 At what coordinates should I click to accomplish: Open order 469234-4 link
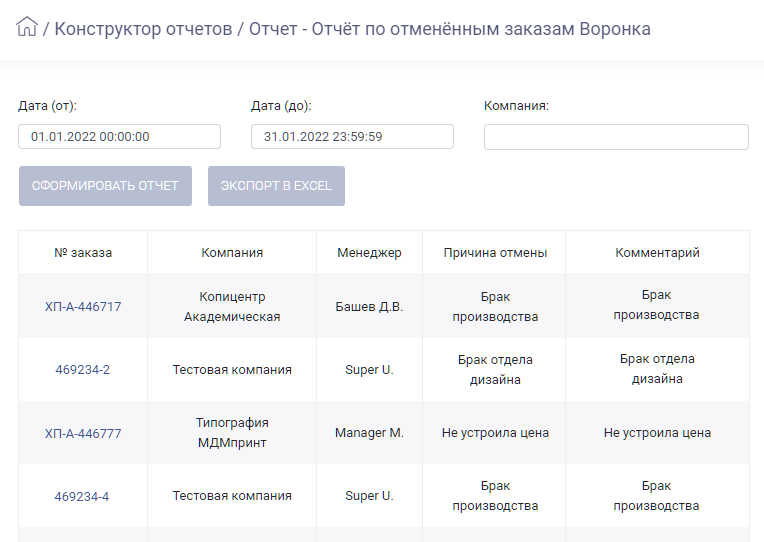point(82,497)
